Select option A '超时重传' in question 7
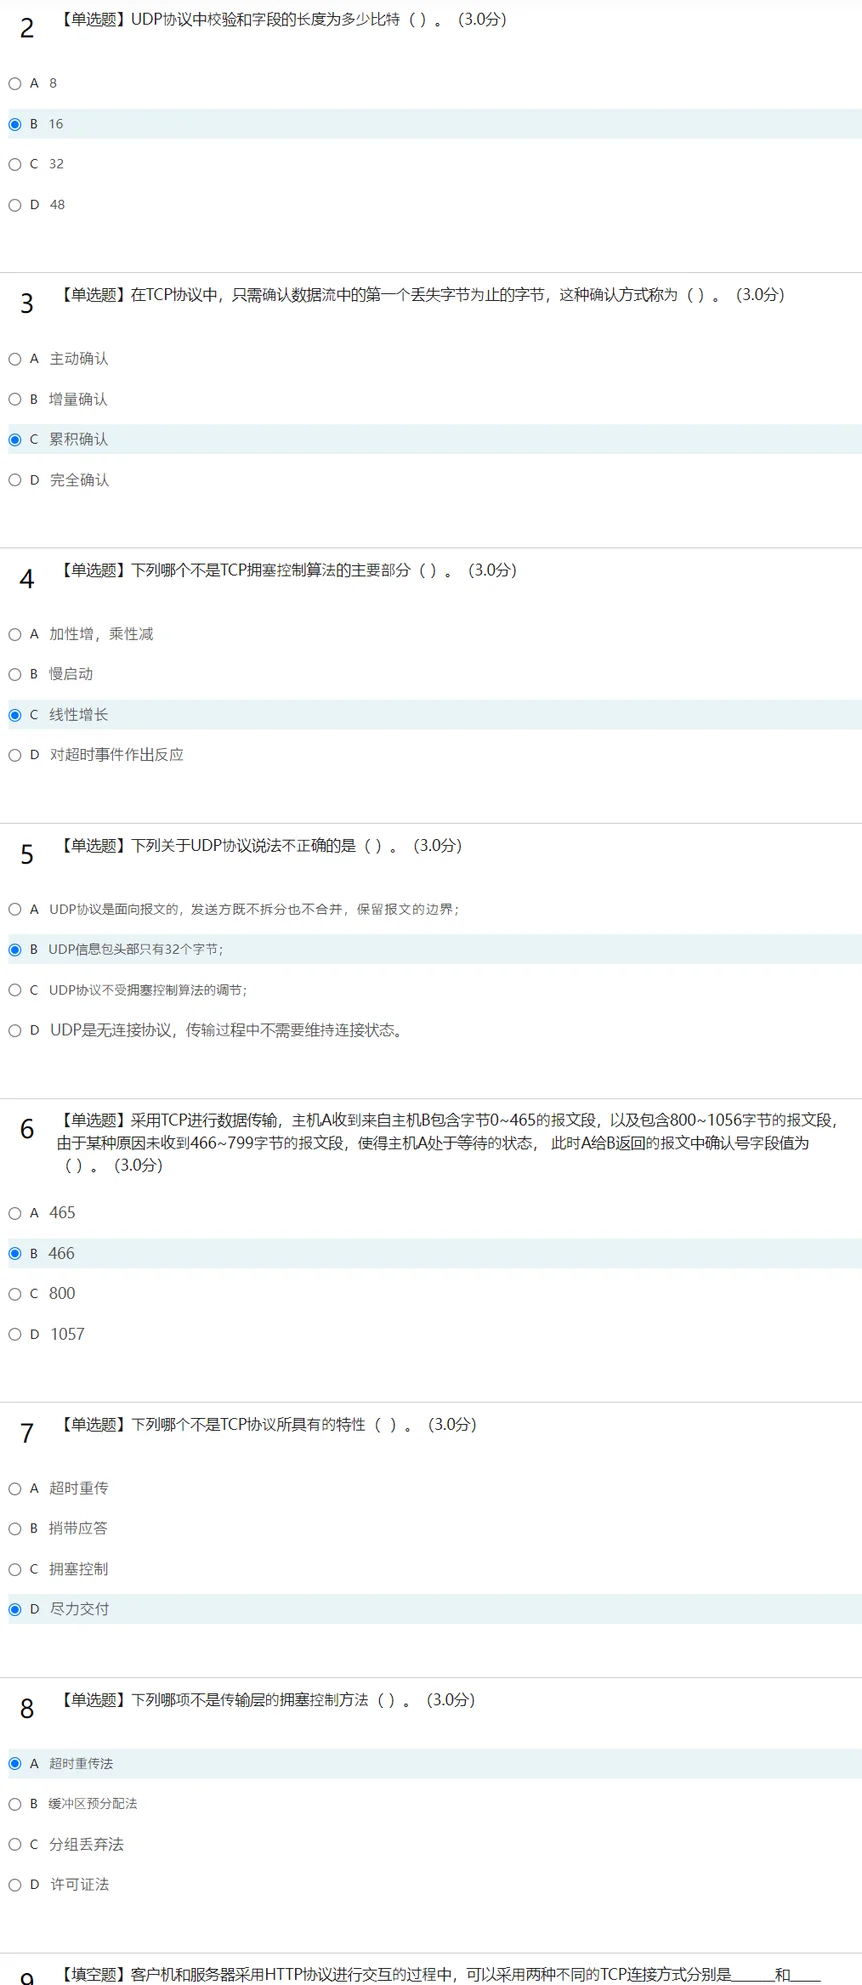 click(x=15, y=1489)
